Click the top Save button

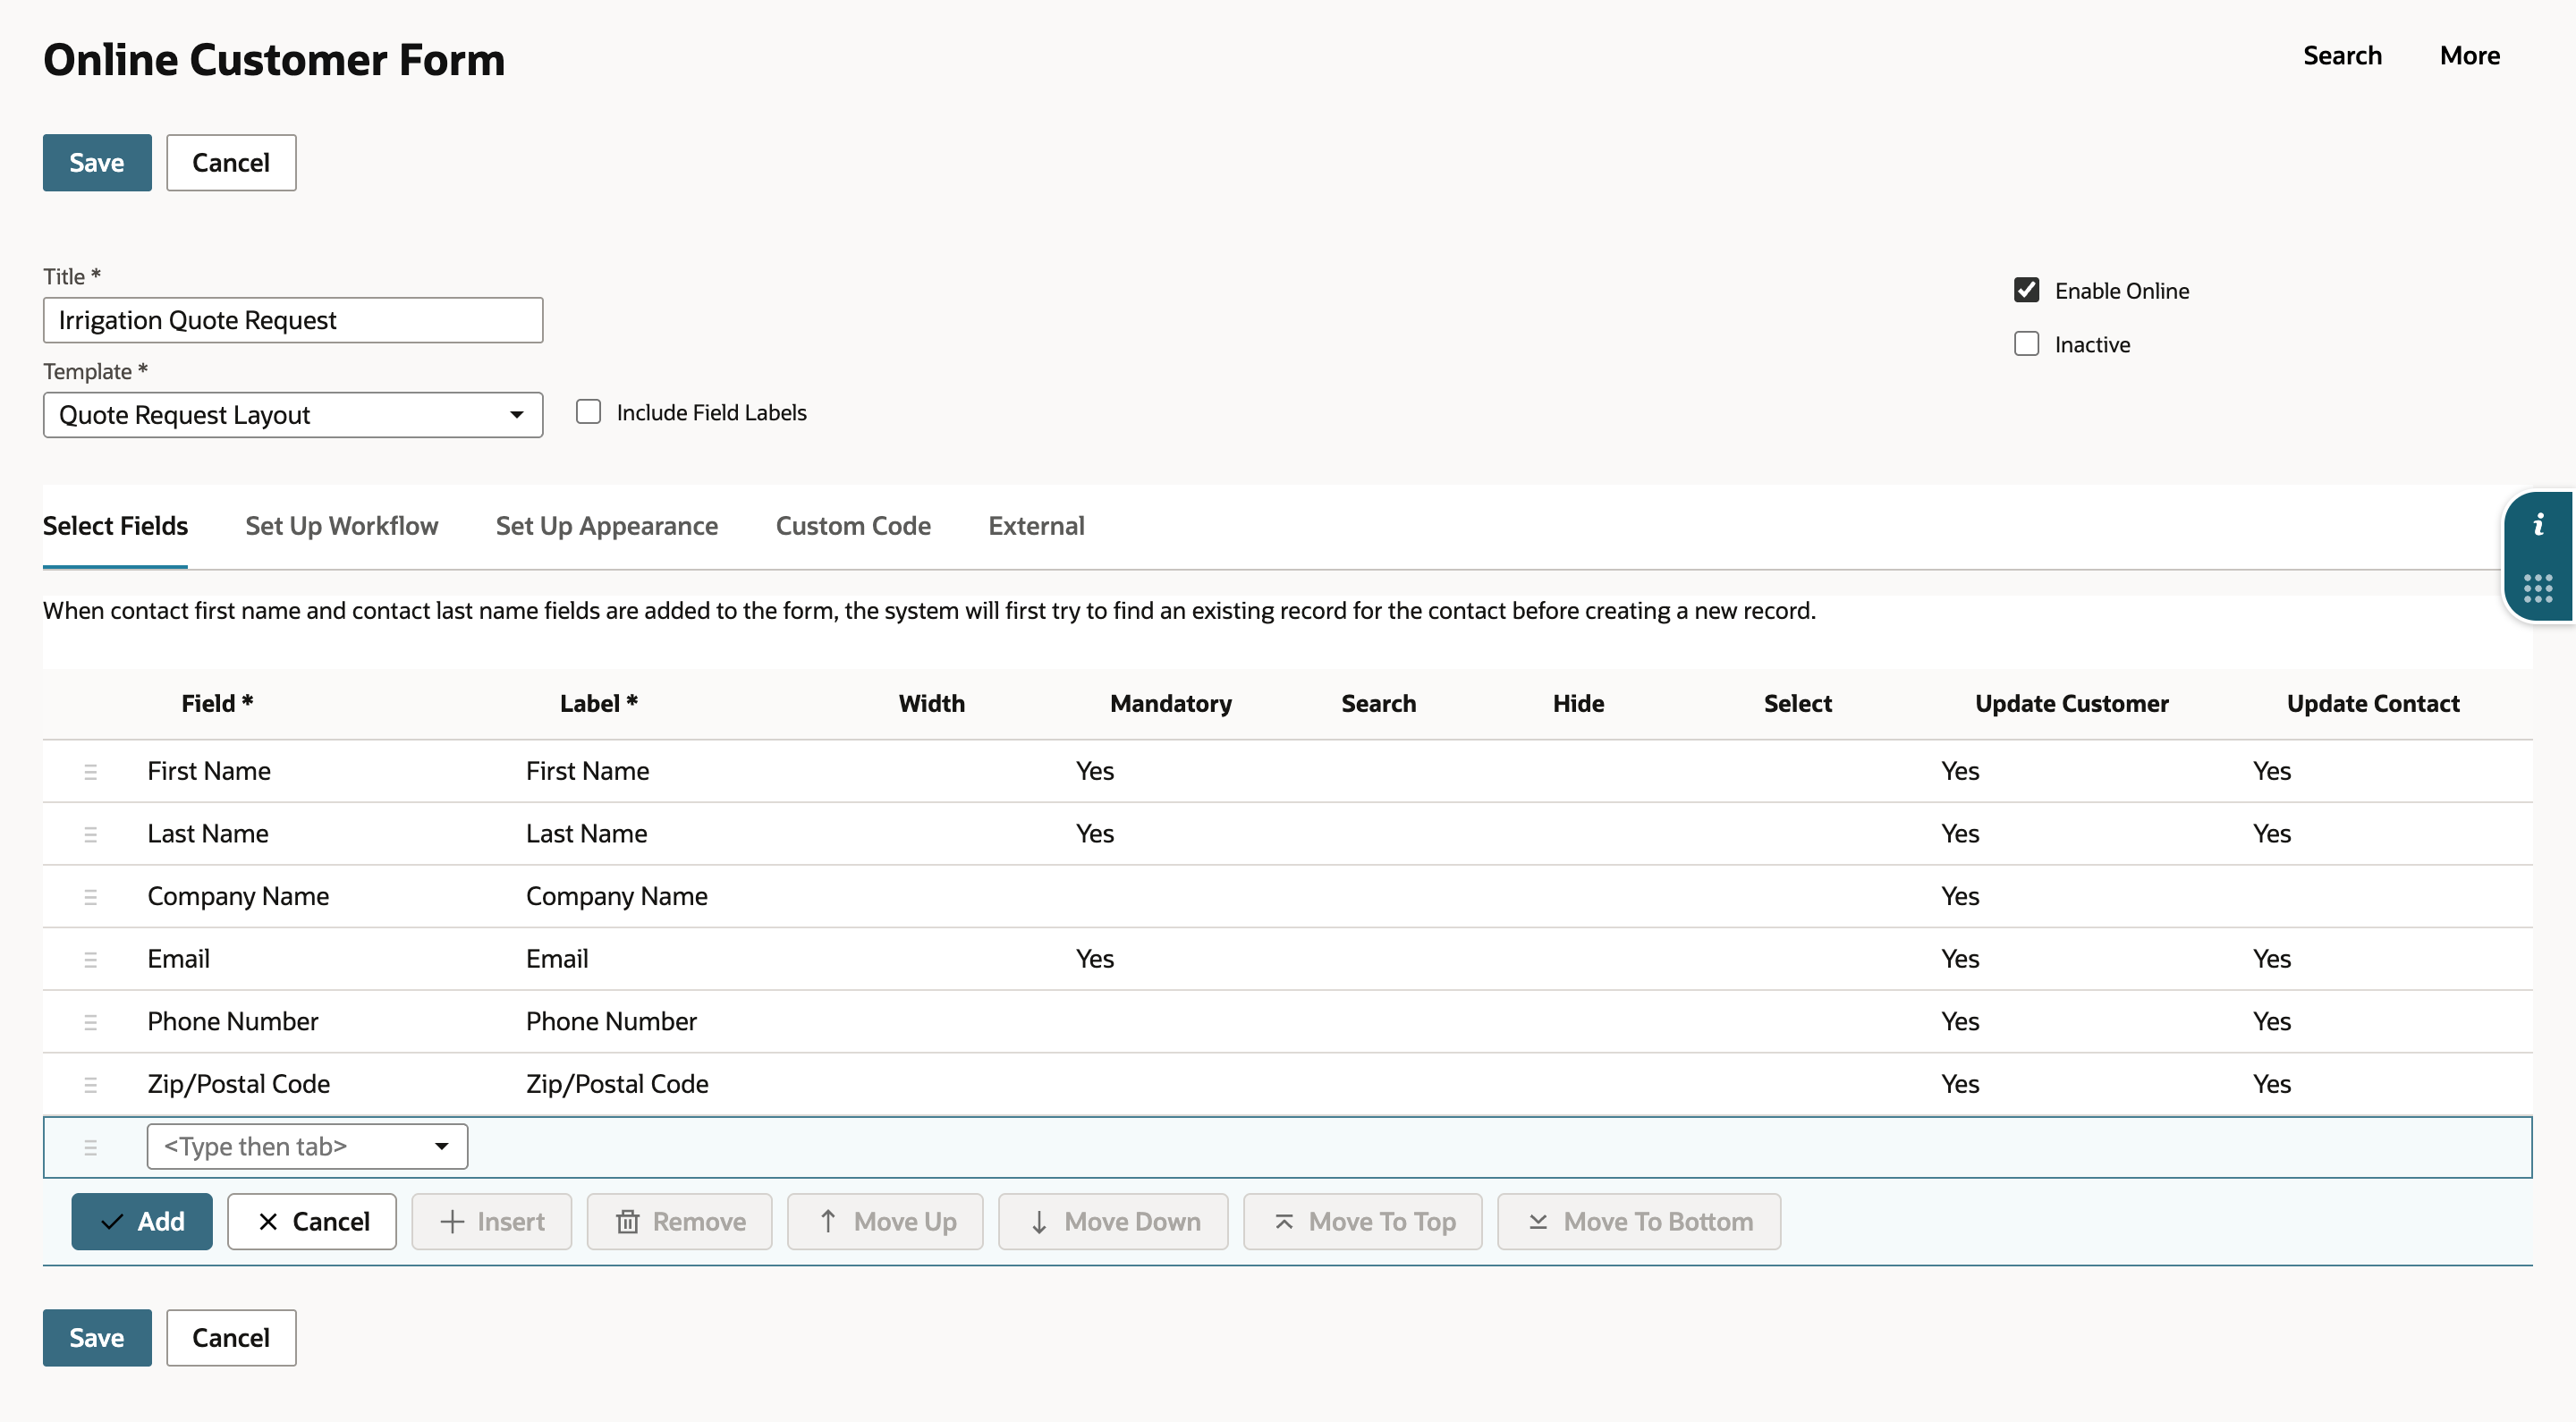click(x=97, y=163)
